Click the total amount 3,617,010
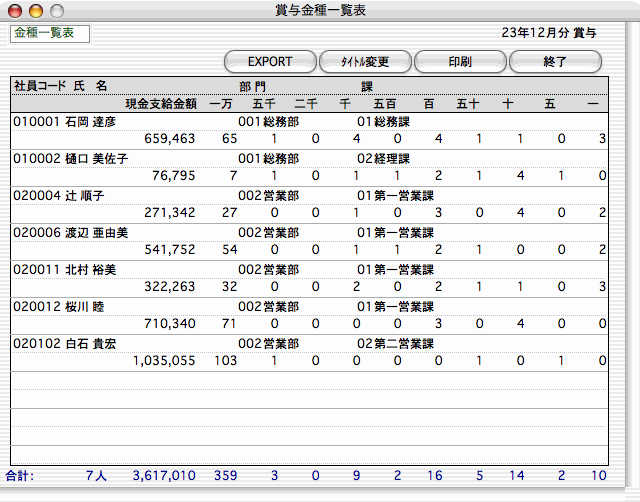Image resolution: width=640 pixels, height=502 pixels. [164, 475]
